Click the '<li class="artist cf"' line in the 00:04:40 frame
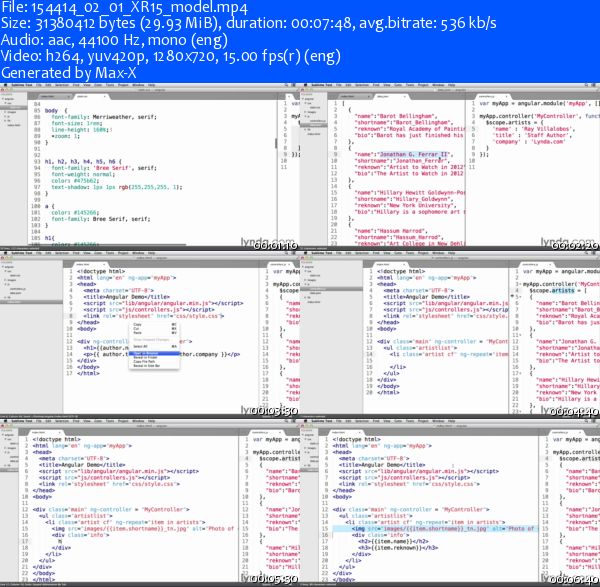 (x=450, y=354)
